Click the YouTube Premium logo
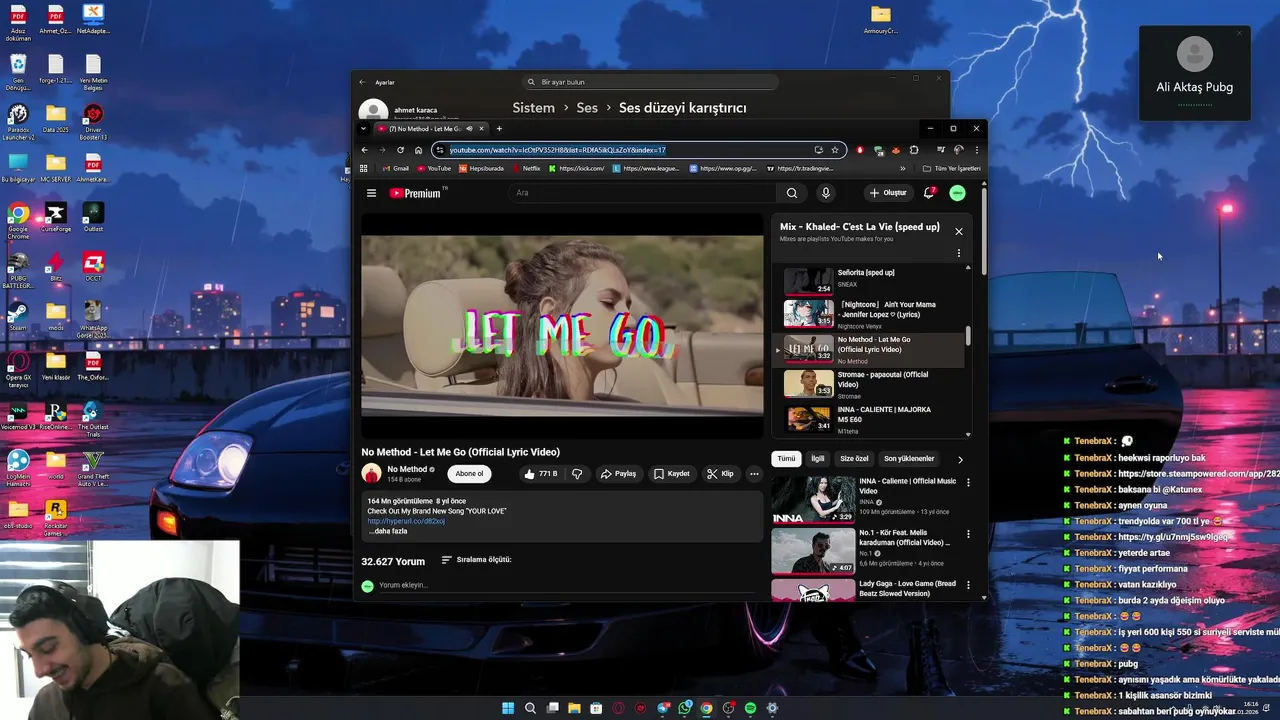The width and height of the screenshot is (1280, 720). point(415,193)
